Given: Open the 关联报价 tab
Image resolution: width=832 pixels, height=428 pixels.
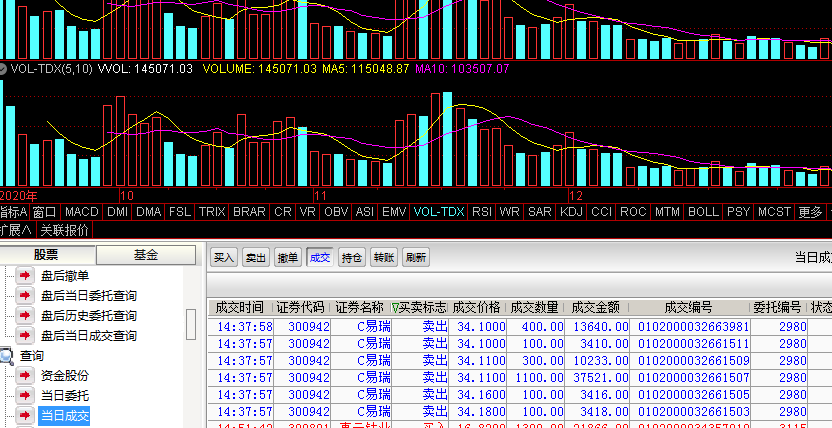Looking at the screenshot, I should coord(64,230).
